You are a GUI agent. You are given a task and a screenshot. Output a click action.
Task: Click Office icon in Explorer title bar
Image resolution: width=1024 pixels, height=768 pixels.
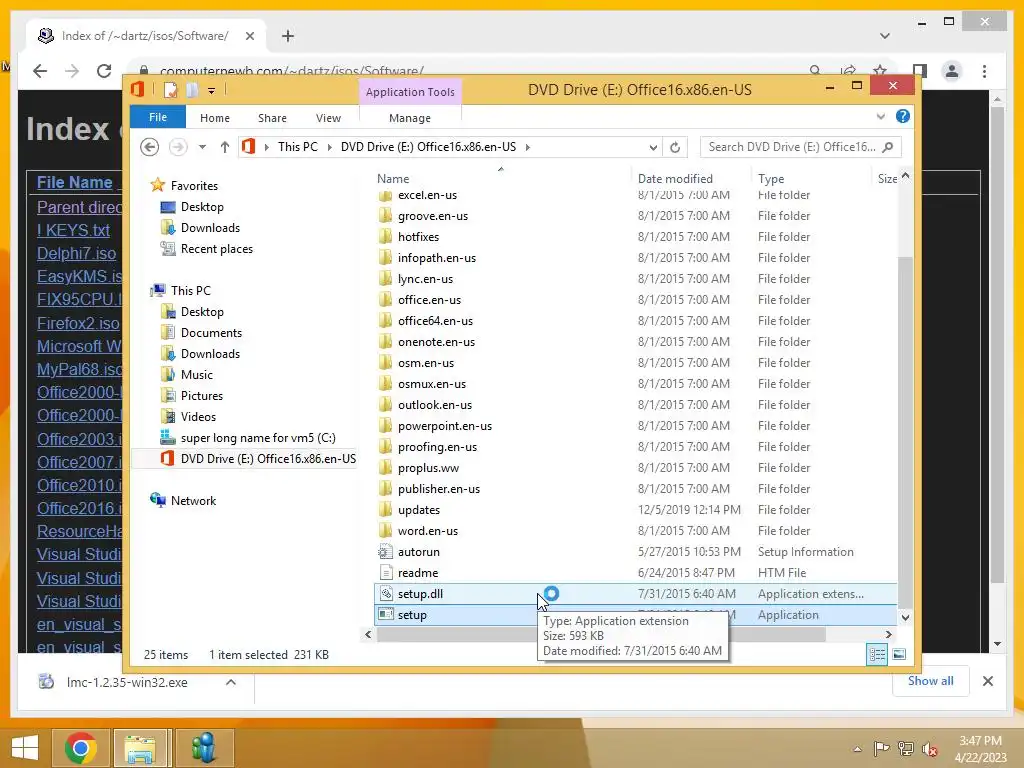pyautogui.click(x=138, y=89)
